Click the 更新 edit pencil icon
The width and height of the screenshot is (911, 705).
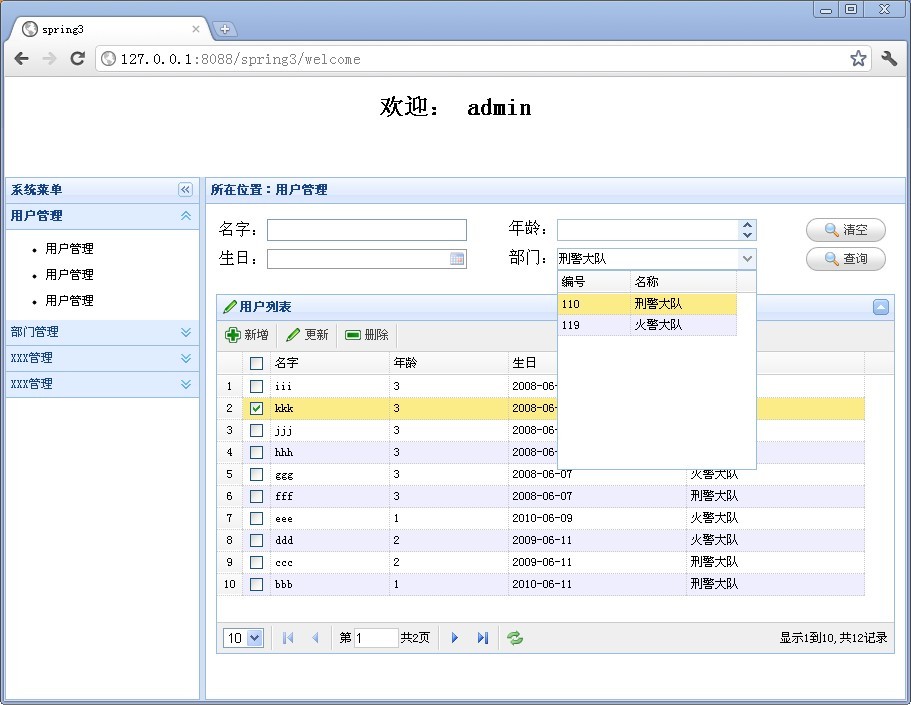click(x=293, y=335)
